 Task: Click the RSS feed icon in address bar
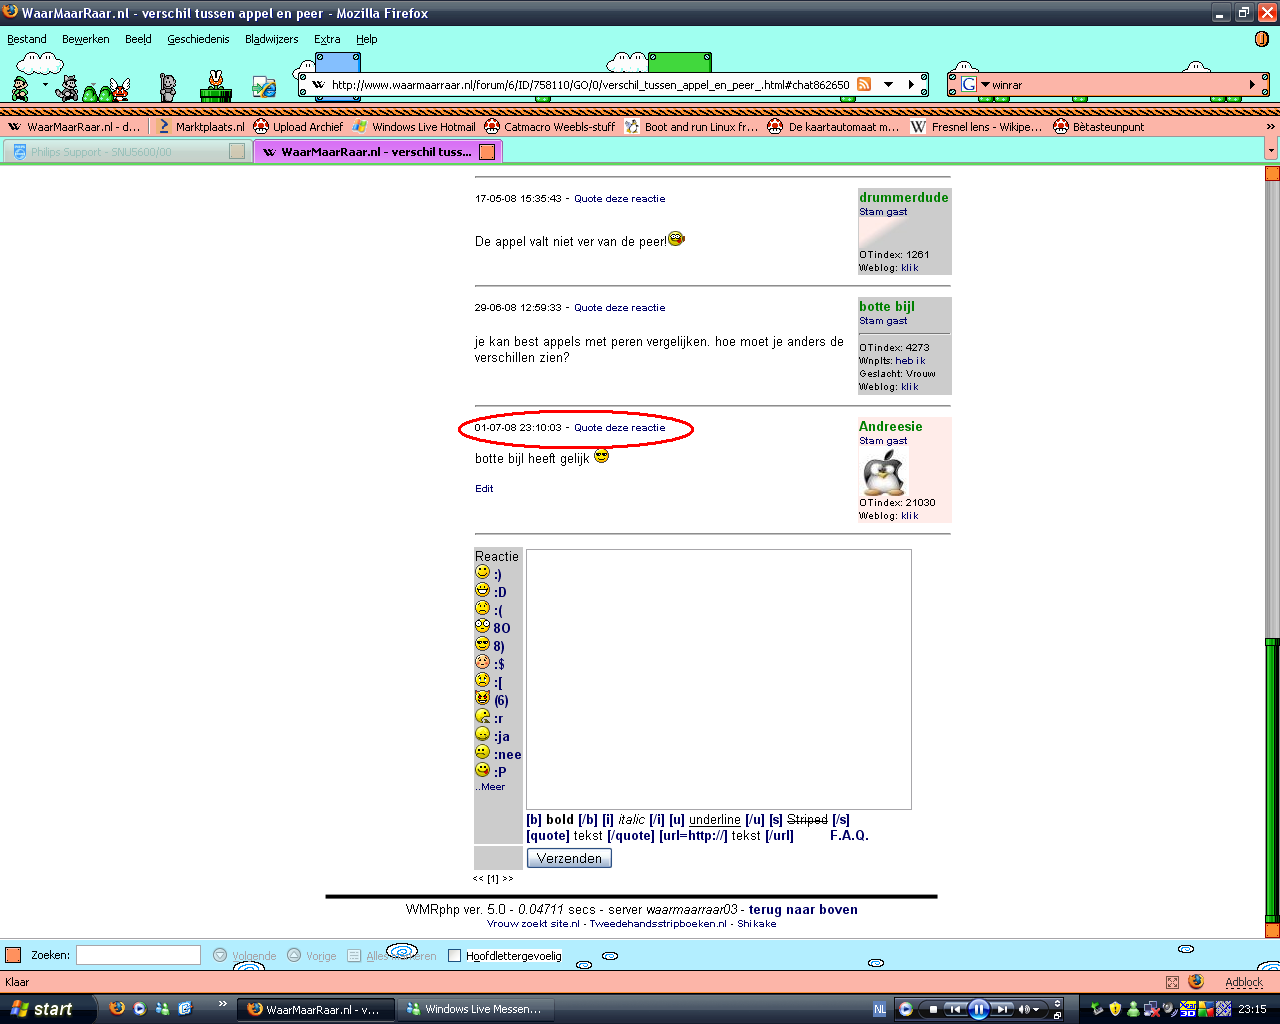coord(864,85)
